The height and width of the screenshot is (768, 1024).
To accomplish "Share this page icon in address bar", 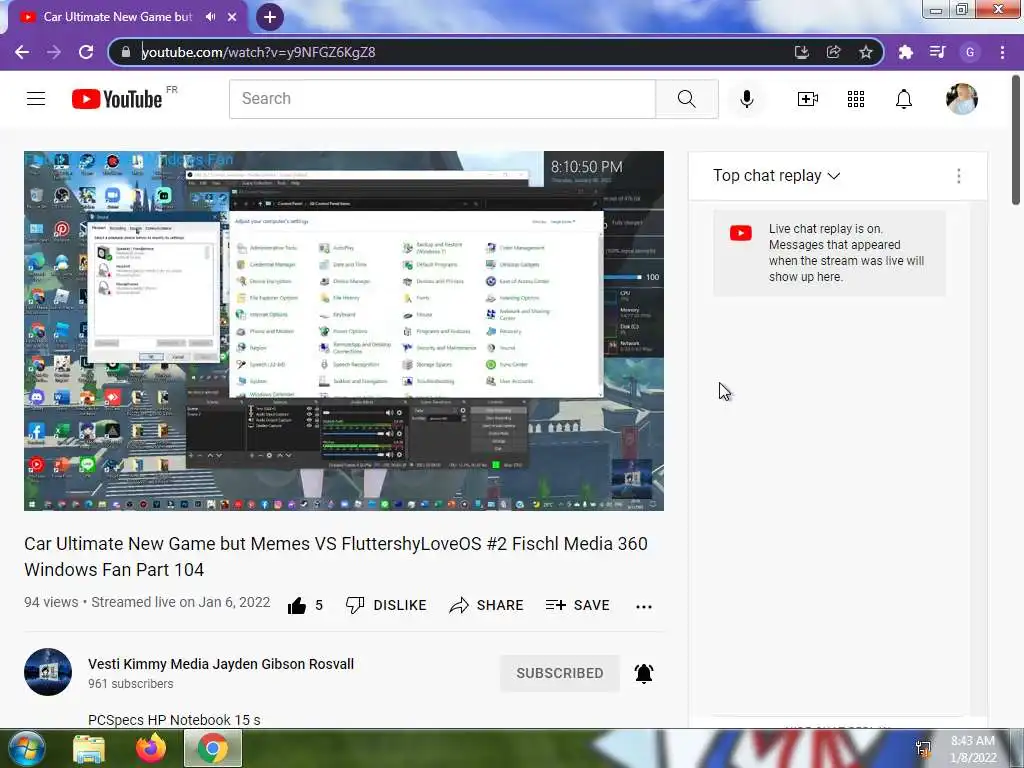I will (834, 52).
